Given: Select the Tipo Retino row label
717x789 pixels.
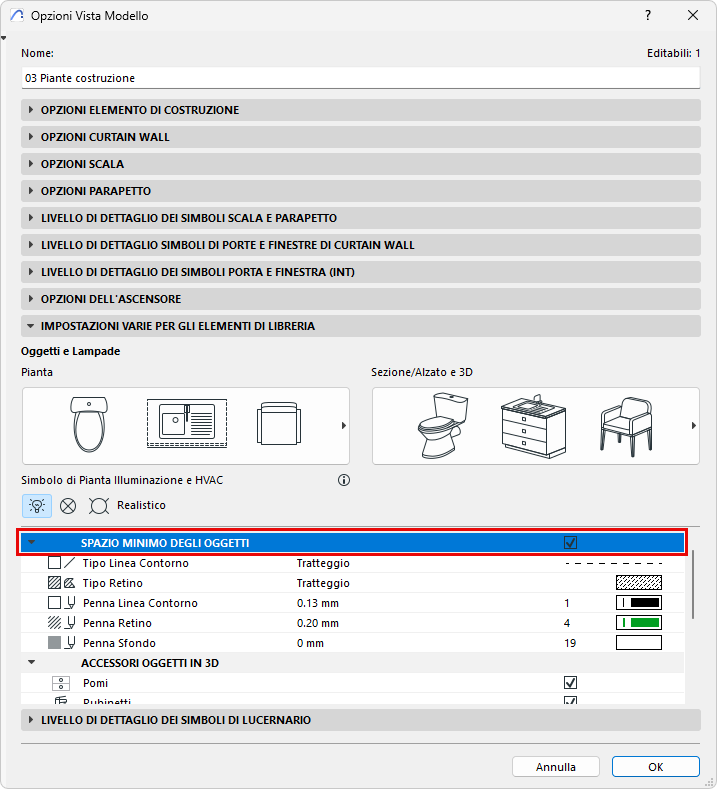Looking at the screenshot, I should coord(113,583).
